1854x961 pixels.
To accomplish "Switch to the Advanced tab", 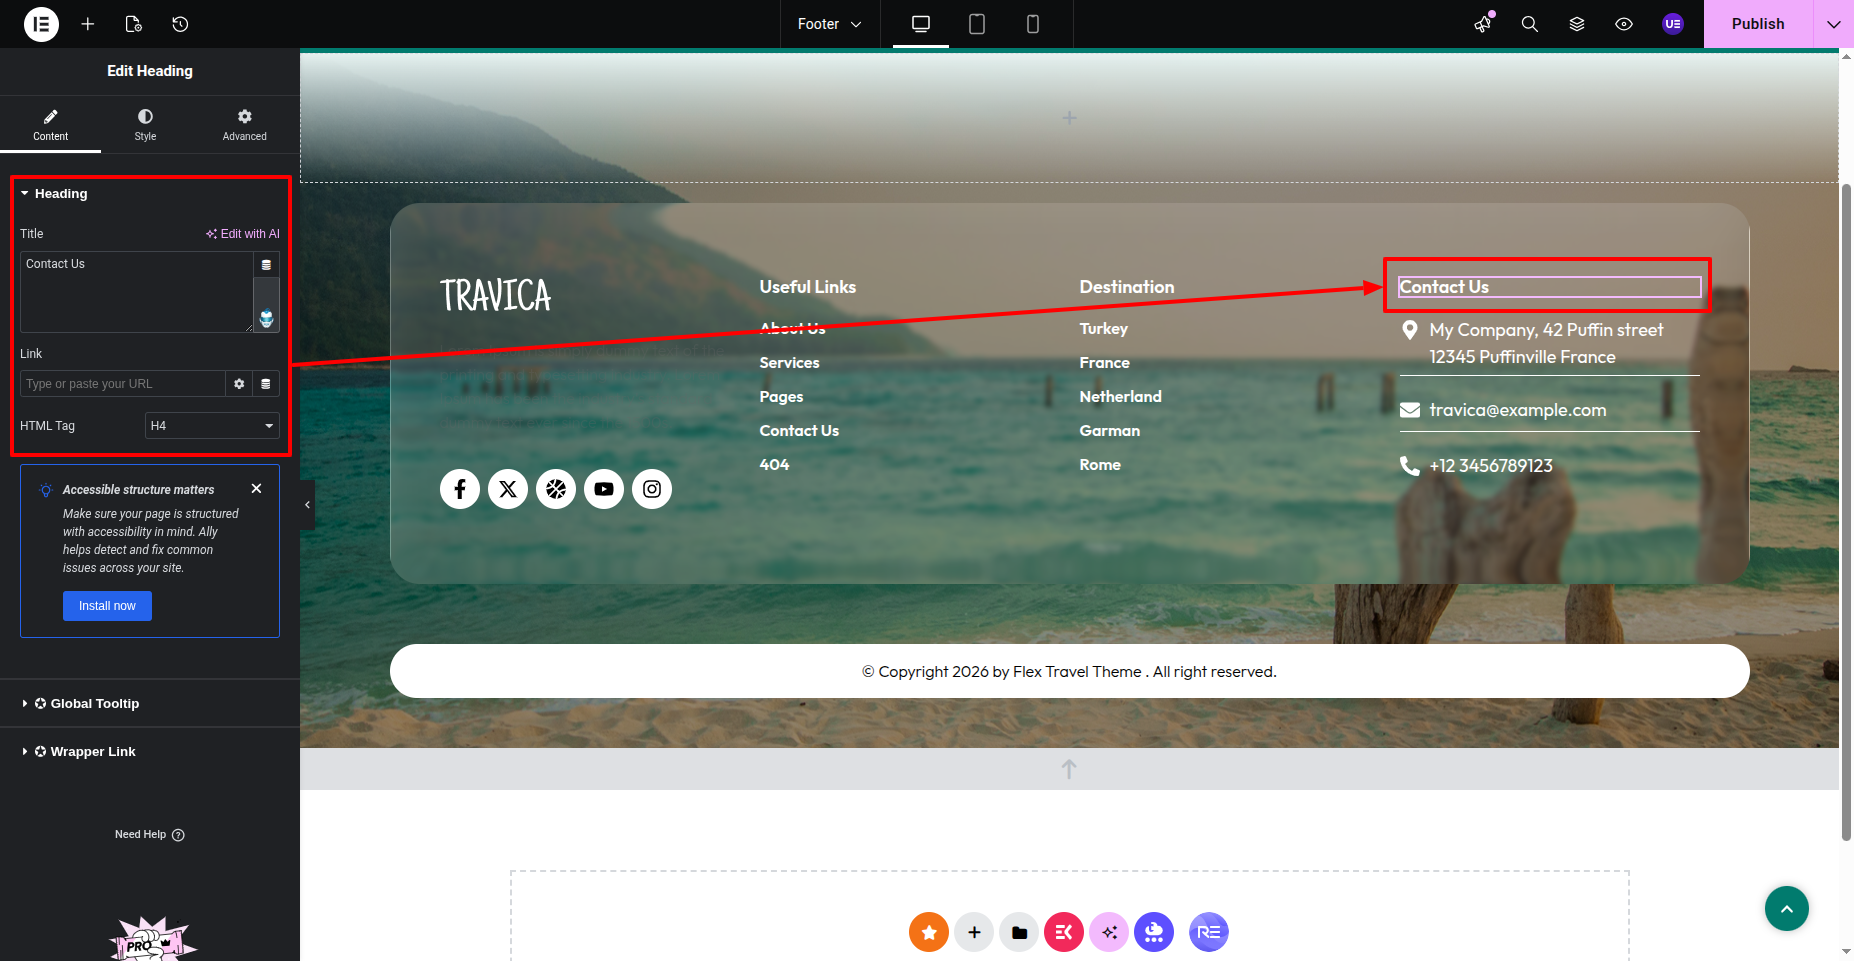I will (244, 125).
